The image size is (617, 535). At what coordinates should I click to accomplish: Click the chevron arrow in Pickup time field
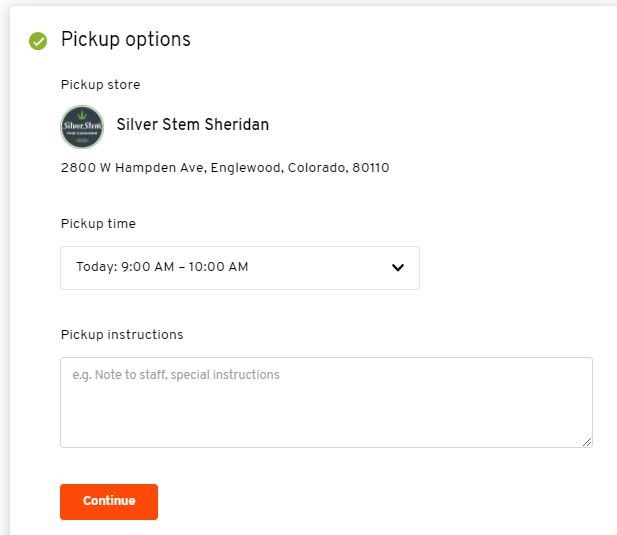(x=398, y=268)
